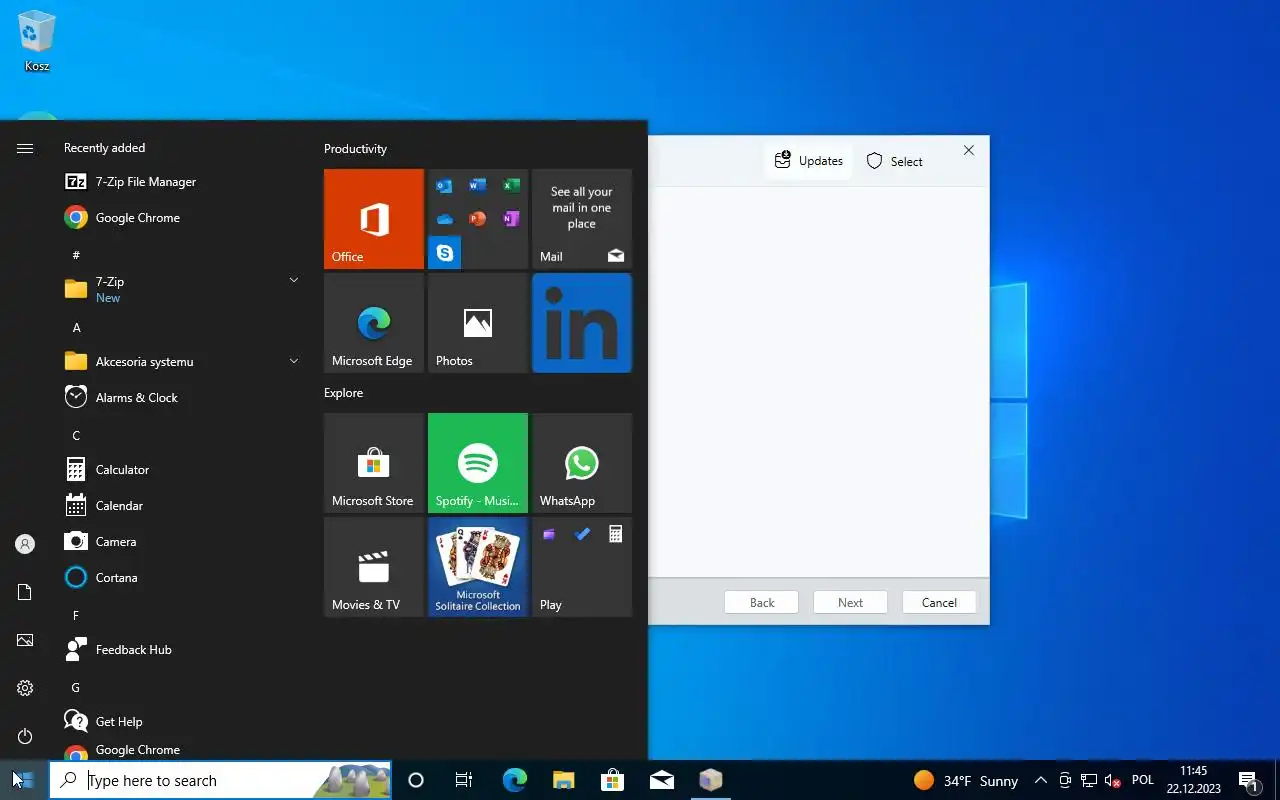The height and width of the screenshot is (800, 1280).
Task: Click the Cancel button in installer window
Action: click(939, 602)
